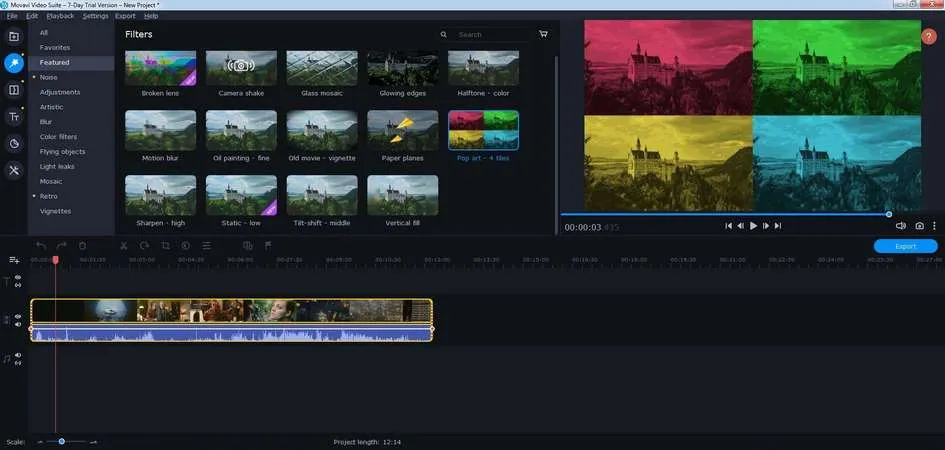Toggle link icon of title track
Viewport: 945px width, 450px height.
[x=18, y=284]
